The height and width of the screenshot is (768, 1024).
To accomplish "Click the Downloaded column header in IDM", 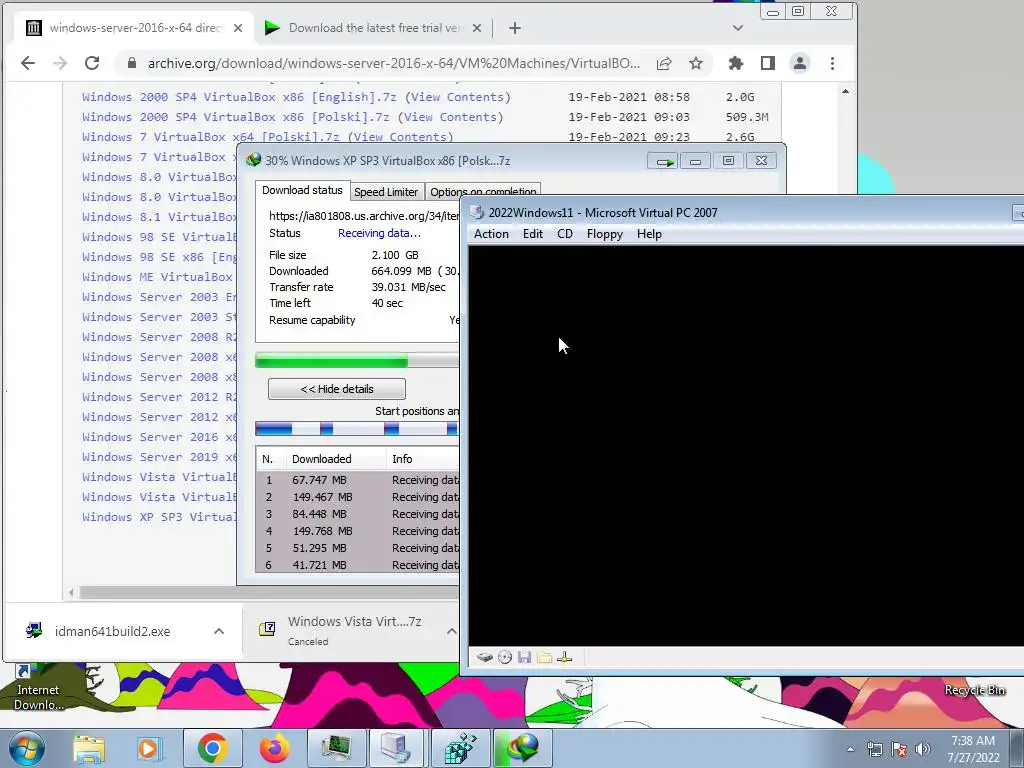I will [x=336, y=459].
